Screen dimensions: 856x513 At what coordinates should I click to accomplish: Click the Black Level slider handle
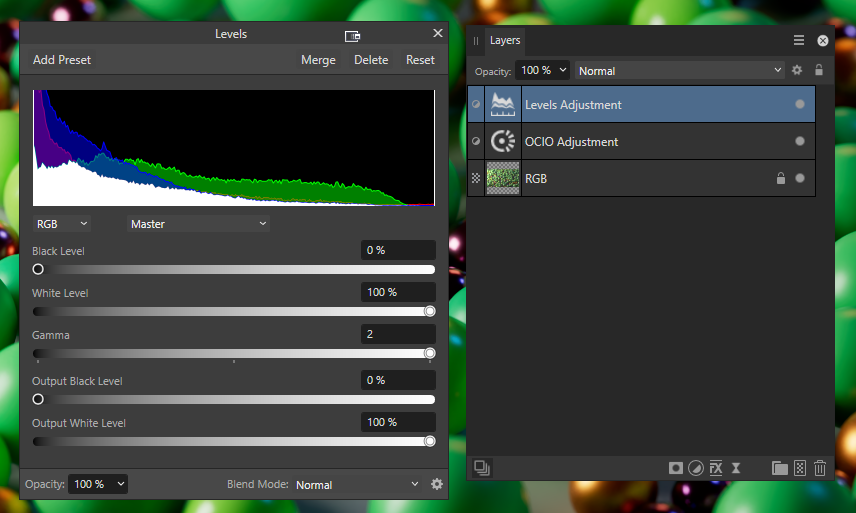[x=38, y=269]
